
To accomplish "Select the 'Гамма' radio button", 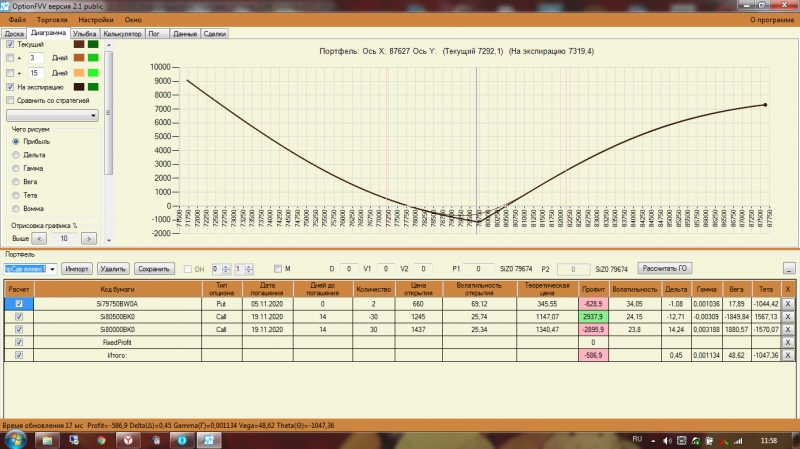I will [16, 168].
